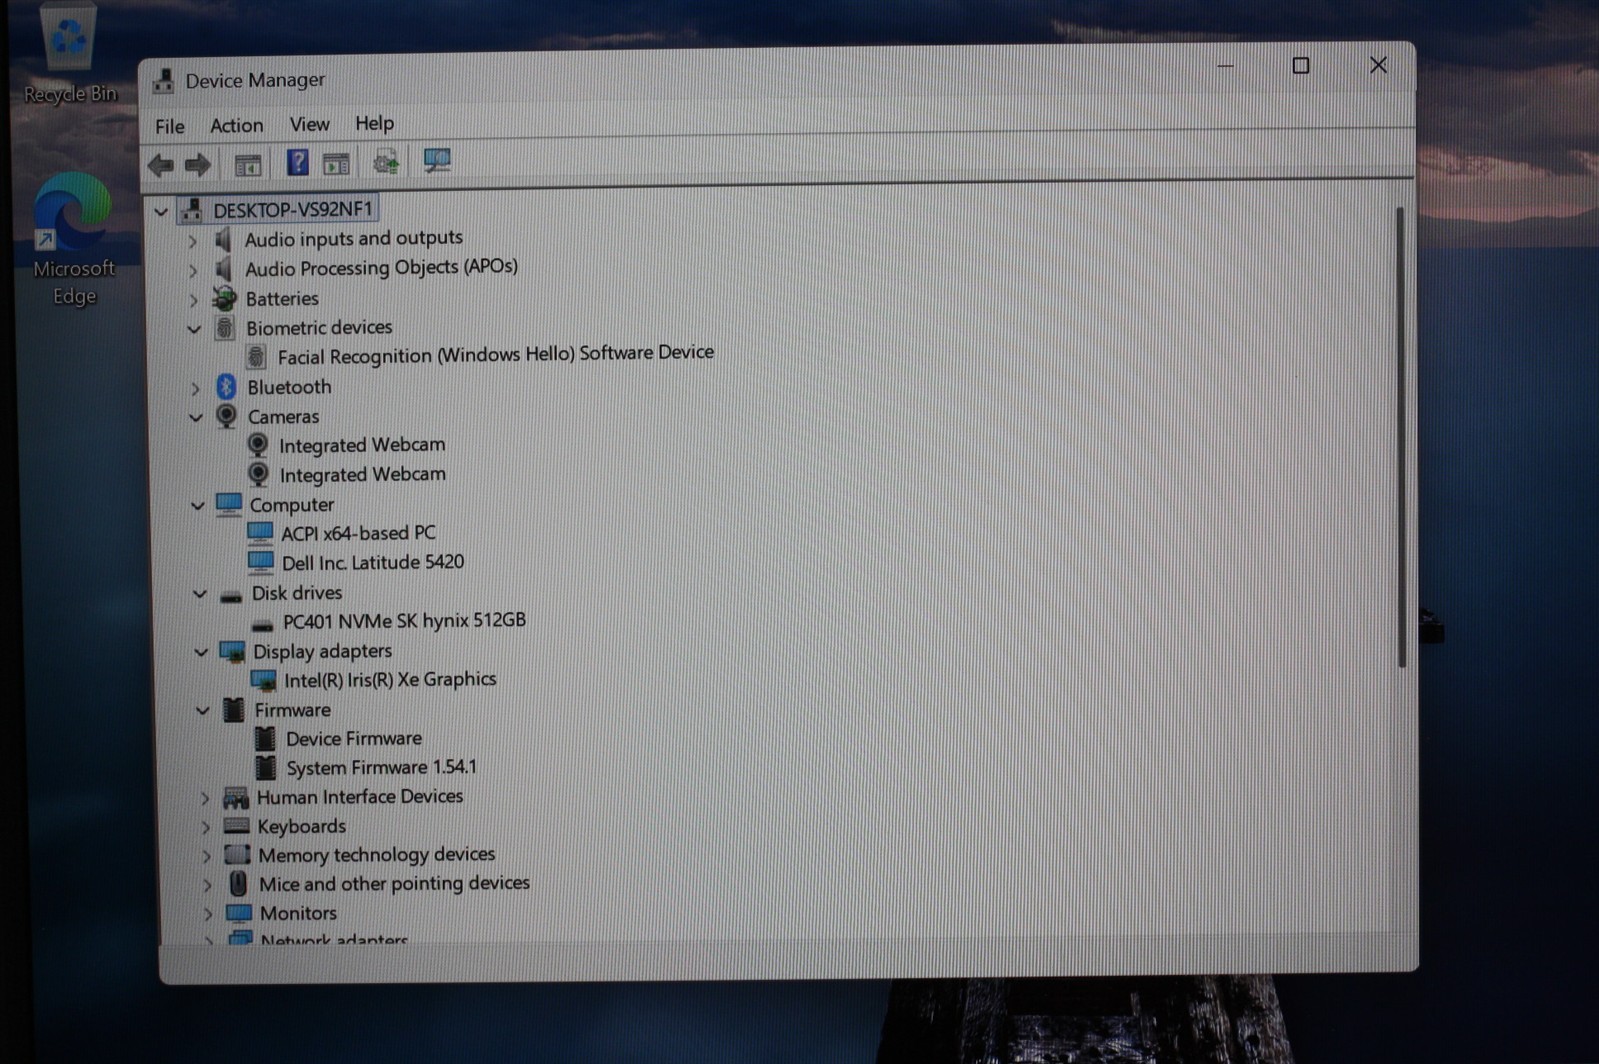Image resolution: width=1599 pixels, height=1064 pixels.
Task: Select Device Firmware entry
Action: pyautogui.click(x=354, y=739)
